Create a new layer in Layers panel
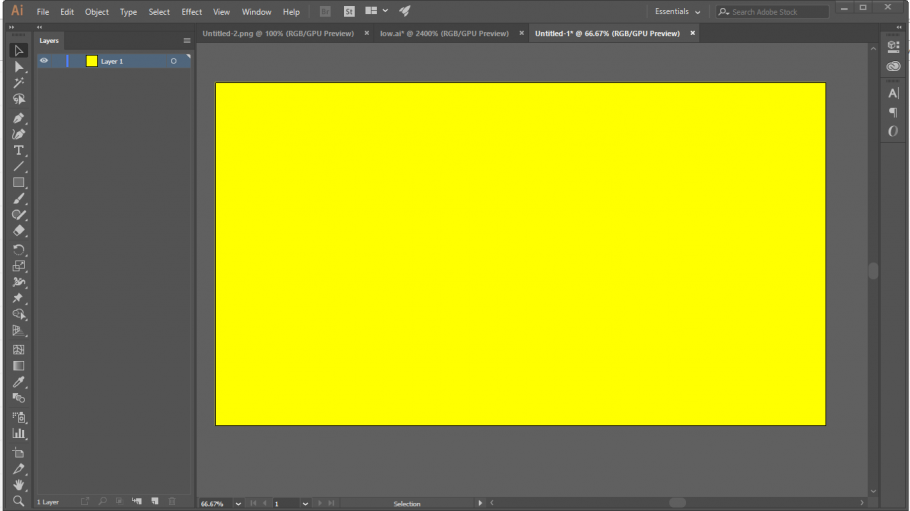The height and width of the screenshot is (511, 910). (x=155, y=501)
